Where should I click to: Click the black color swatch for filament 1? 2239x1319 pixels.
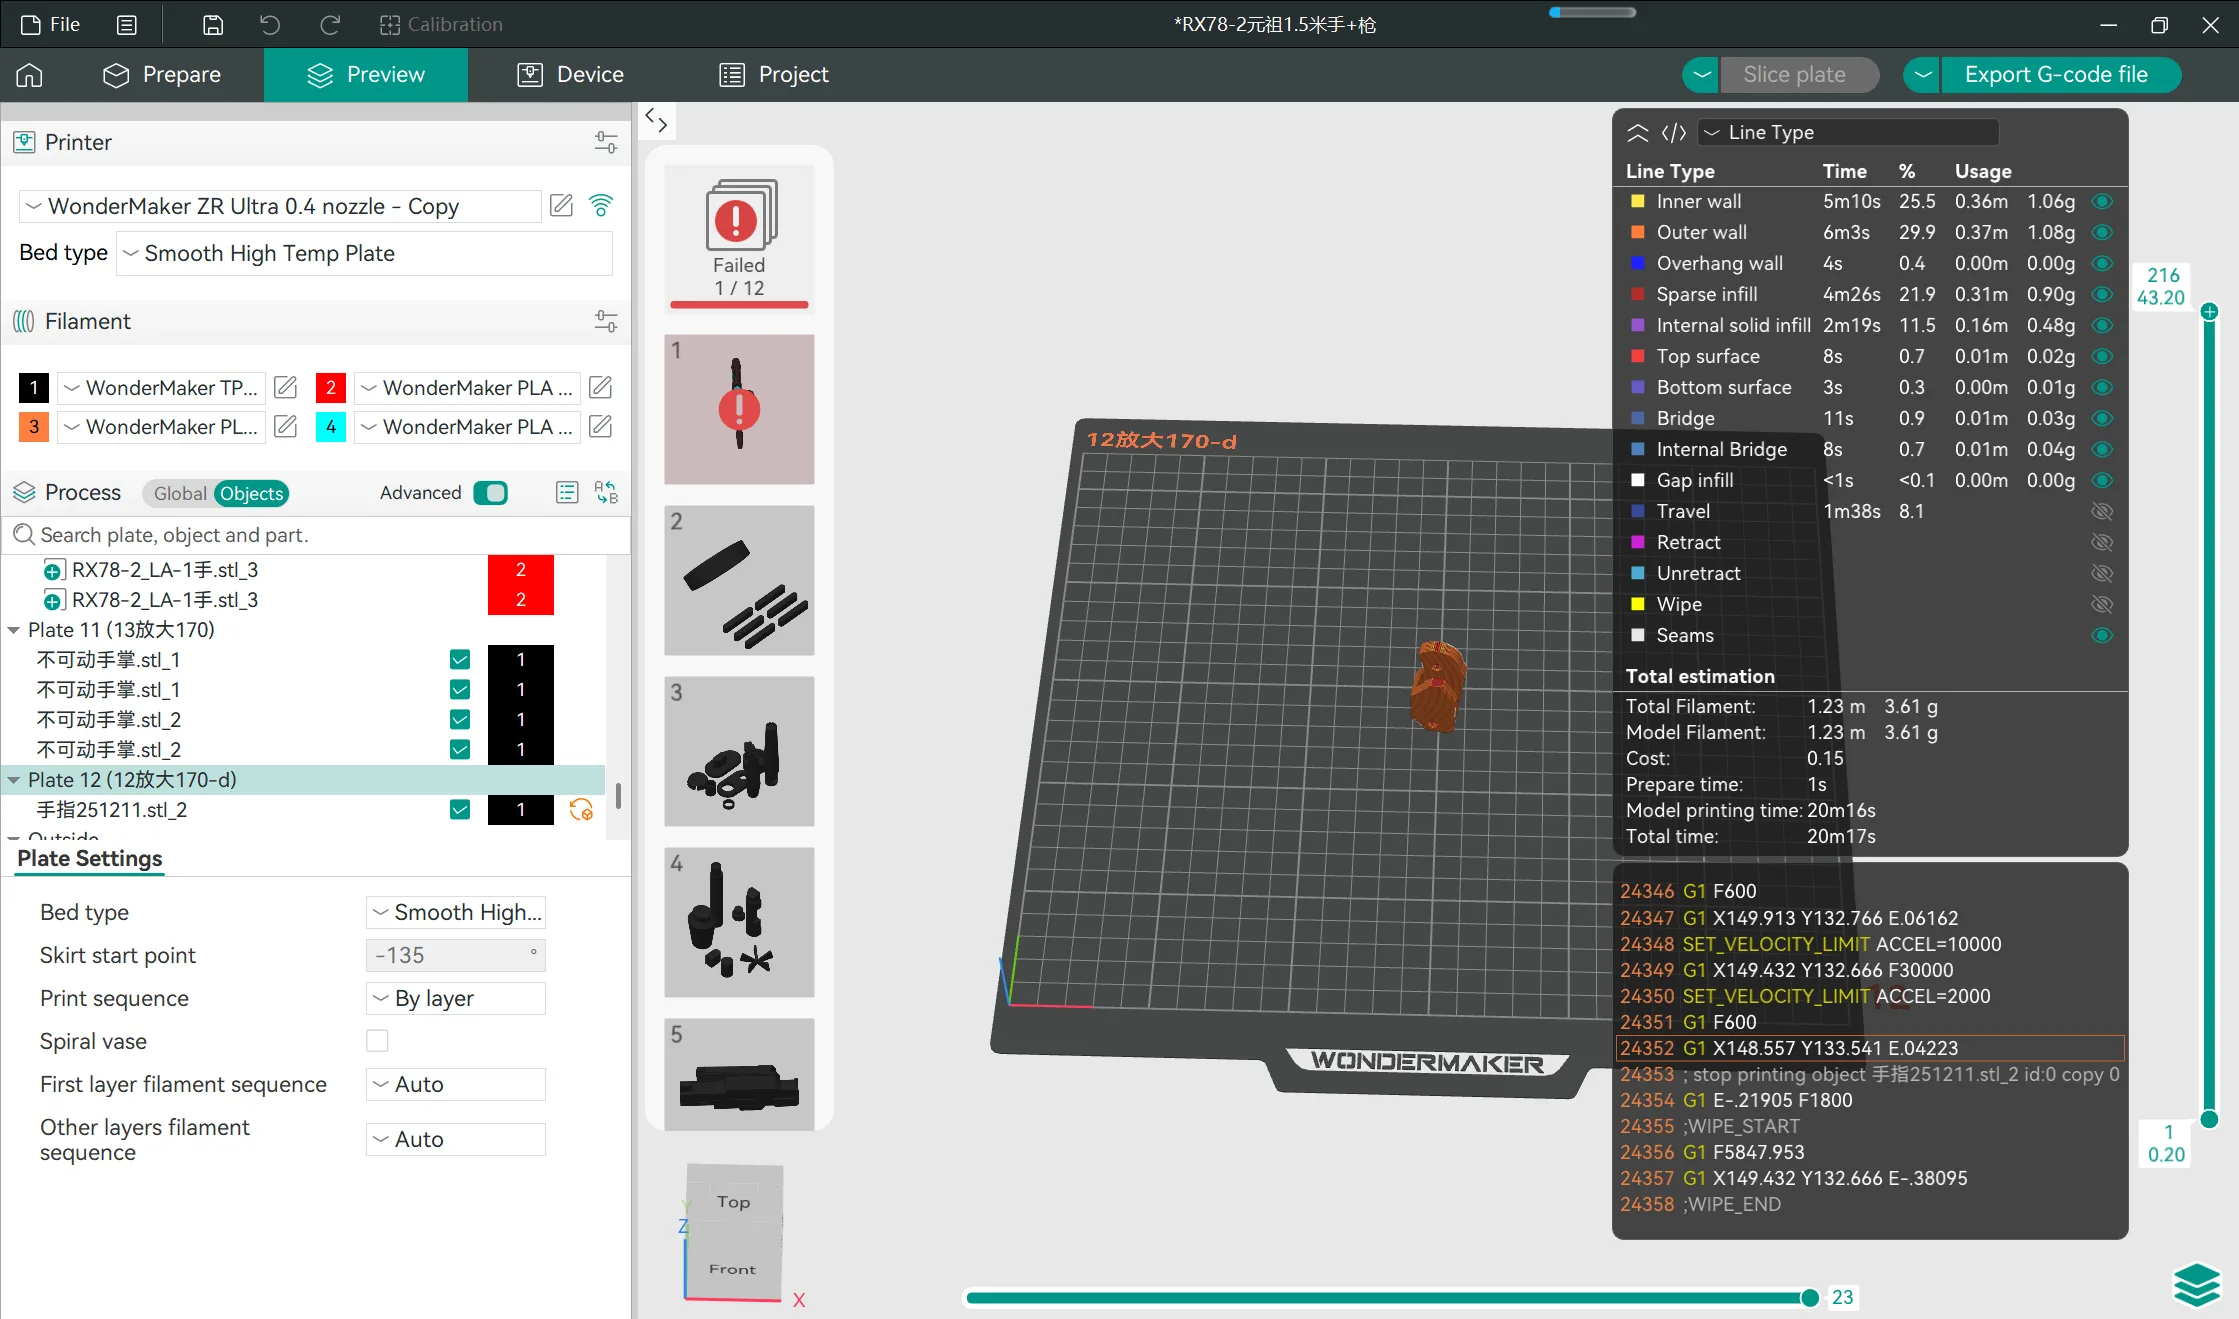34,387
